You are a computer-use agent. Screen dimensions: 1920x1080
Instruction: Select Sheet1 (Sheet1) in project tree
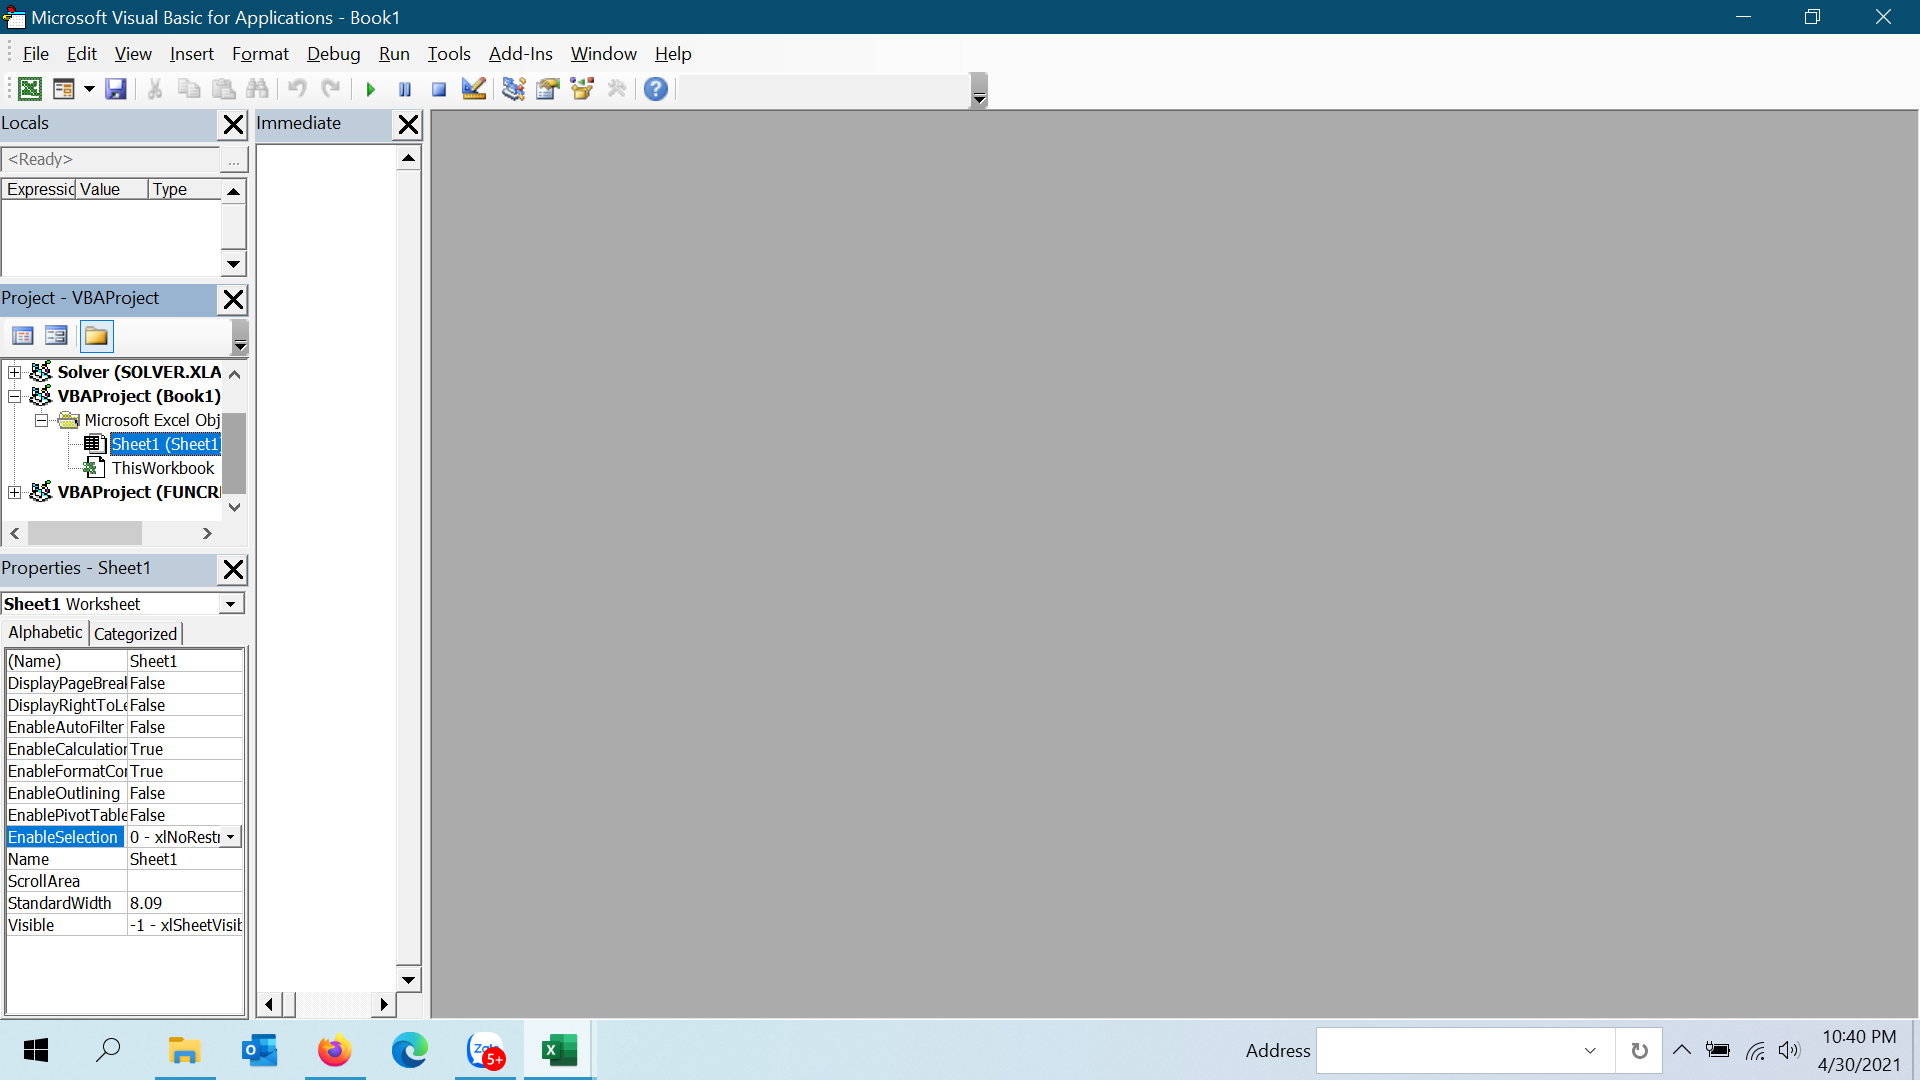pos(165,444)
